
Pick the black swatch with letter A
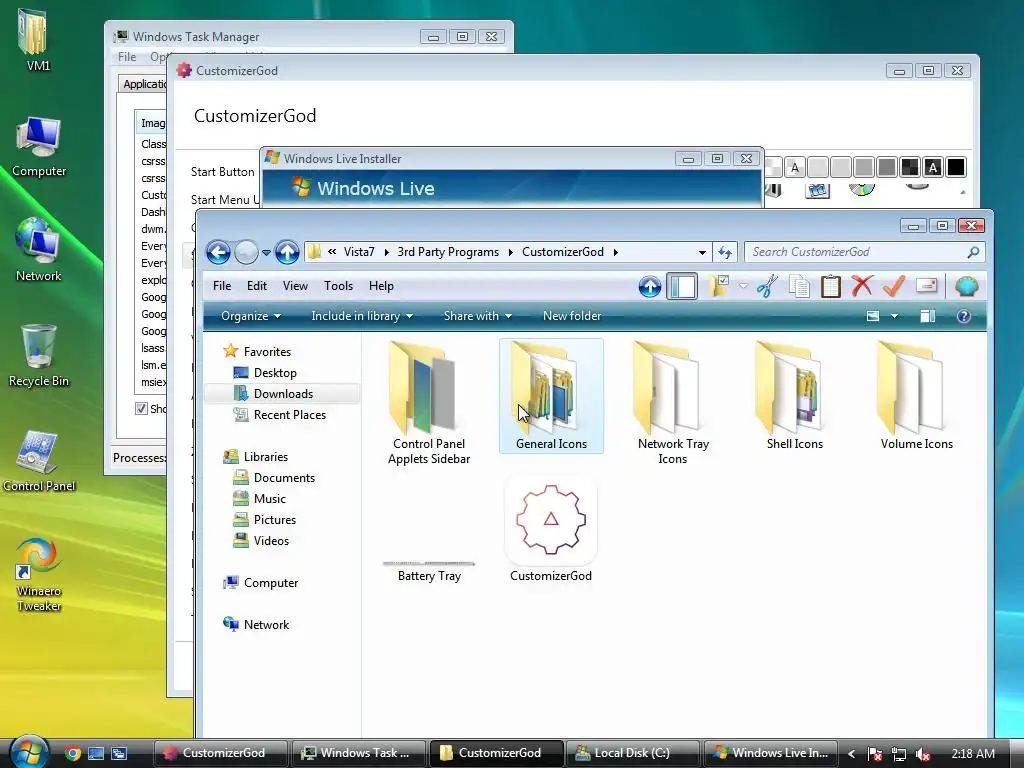pyautogui.click(x=933, y=168)
